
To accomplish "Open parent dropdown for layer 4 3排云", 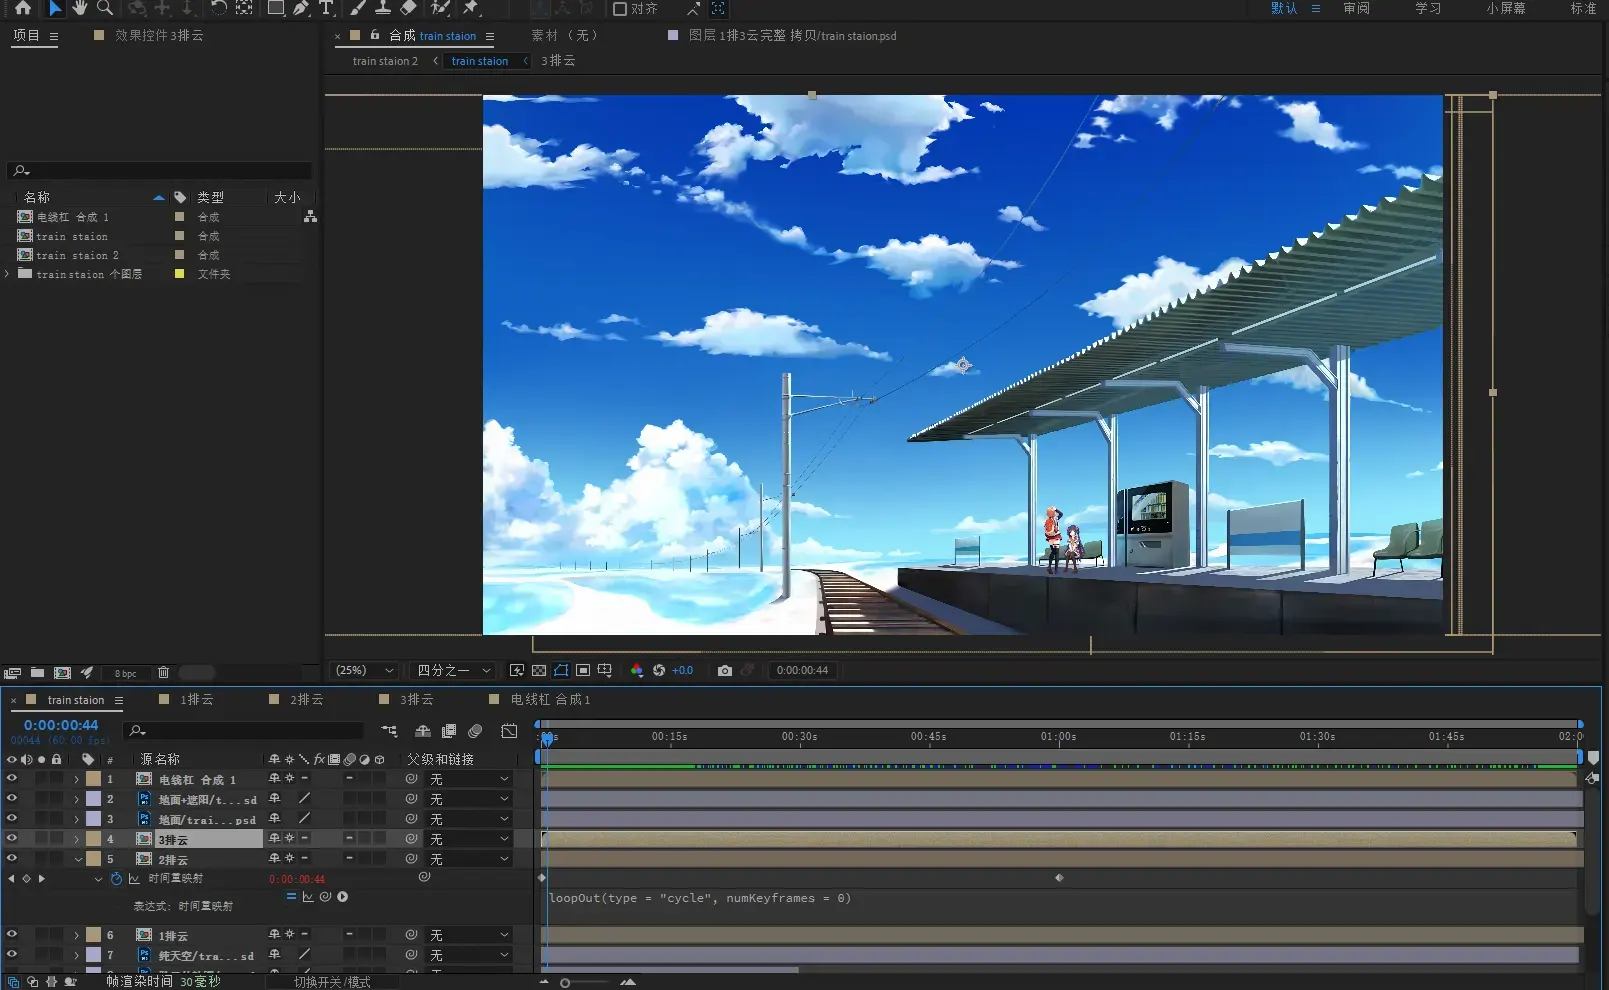I will point(469,839).
